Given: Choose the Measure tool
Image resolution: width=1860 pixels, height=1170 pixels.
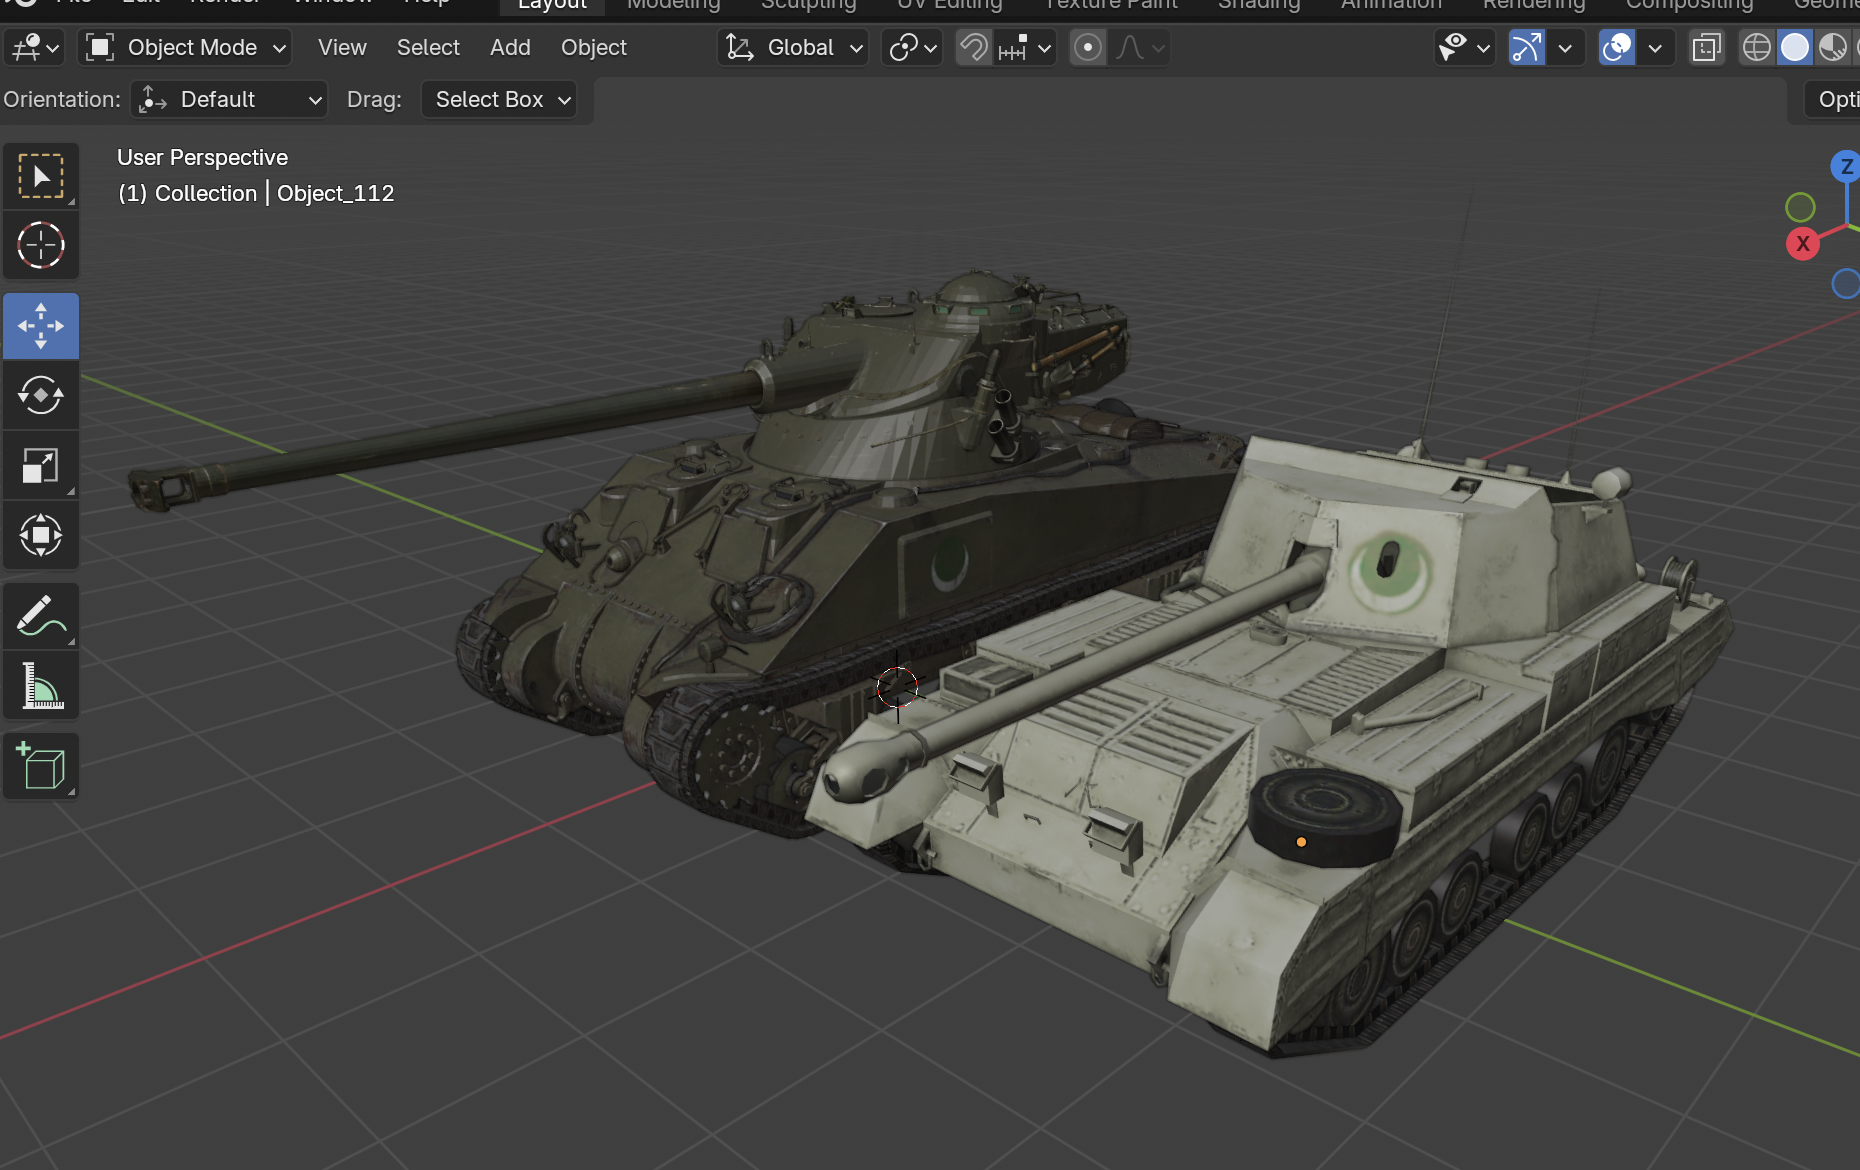Looking at the screenshot, I should (x=41, y=685).
